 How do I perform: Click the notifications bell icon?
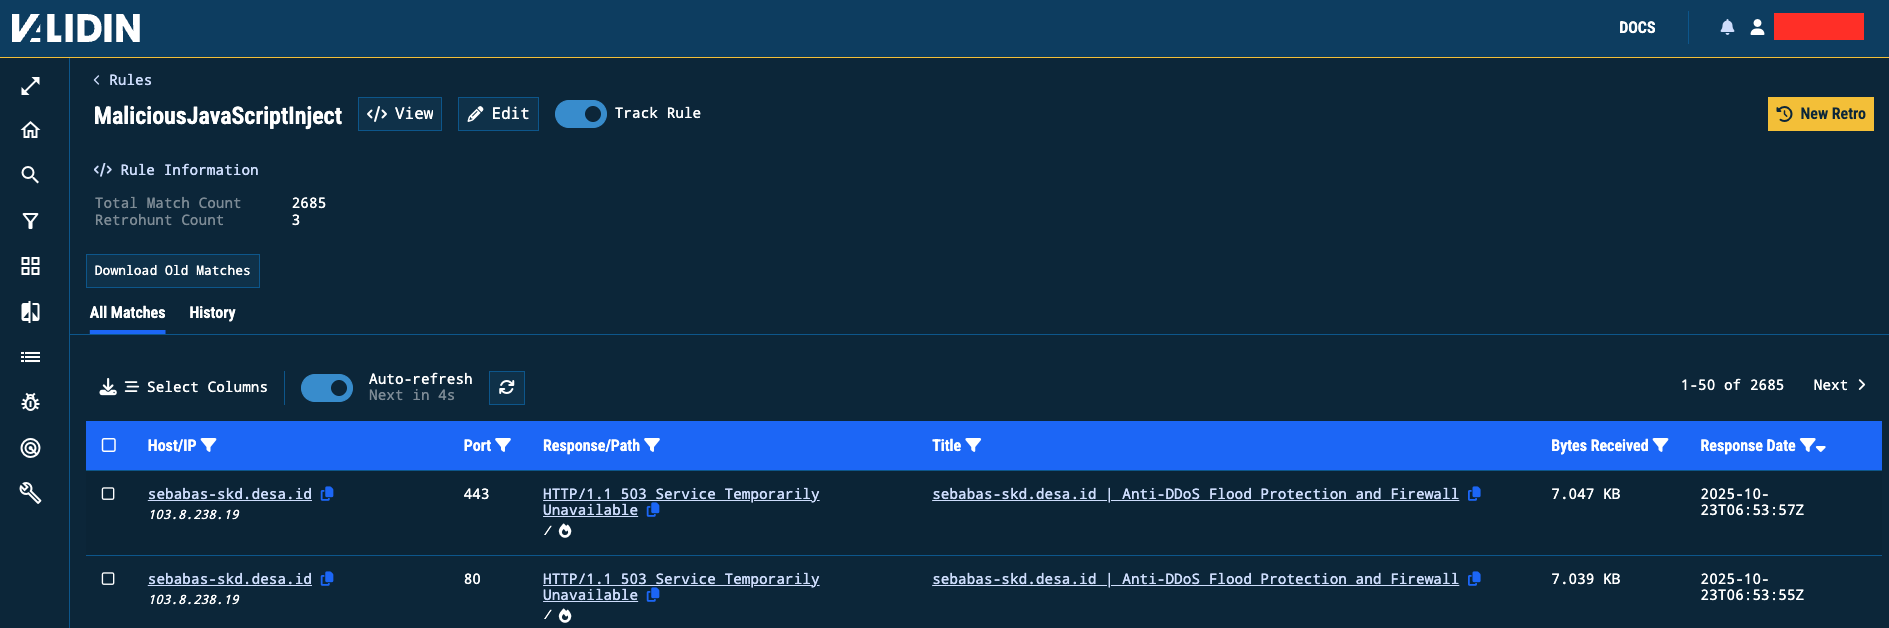(1727, 28)
